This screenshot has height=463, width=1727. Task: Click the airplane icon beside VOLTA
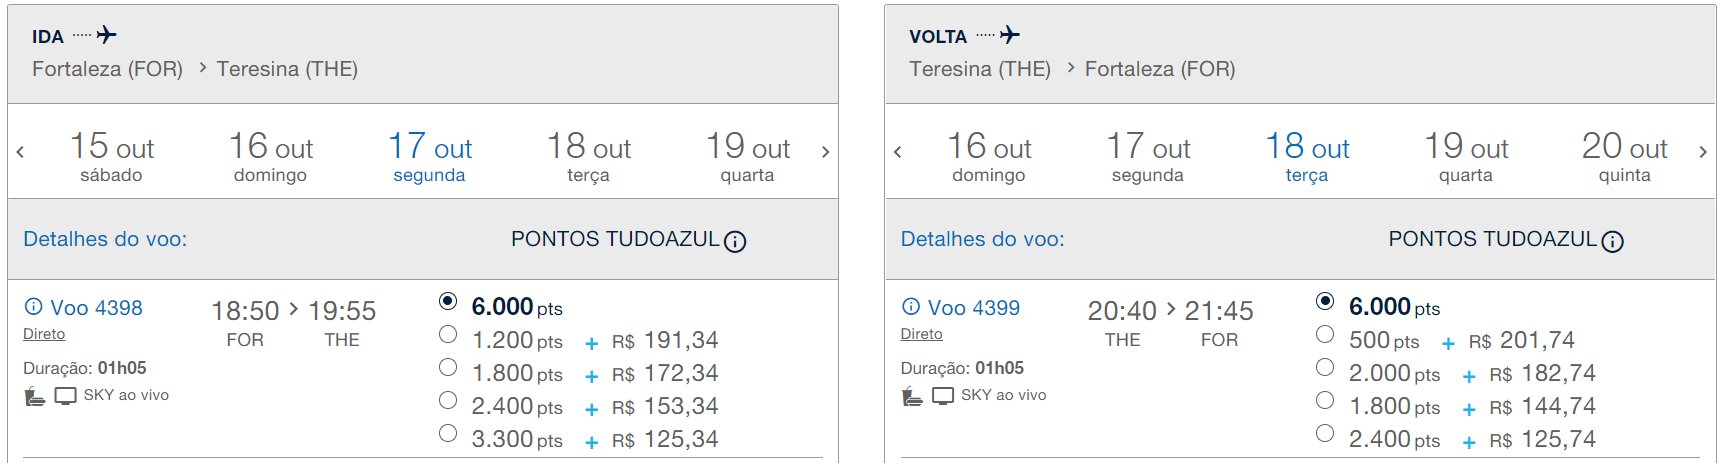point(1010,35)
